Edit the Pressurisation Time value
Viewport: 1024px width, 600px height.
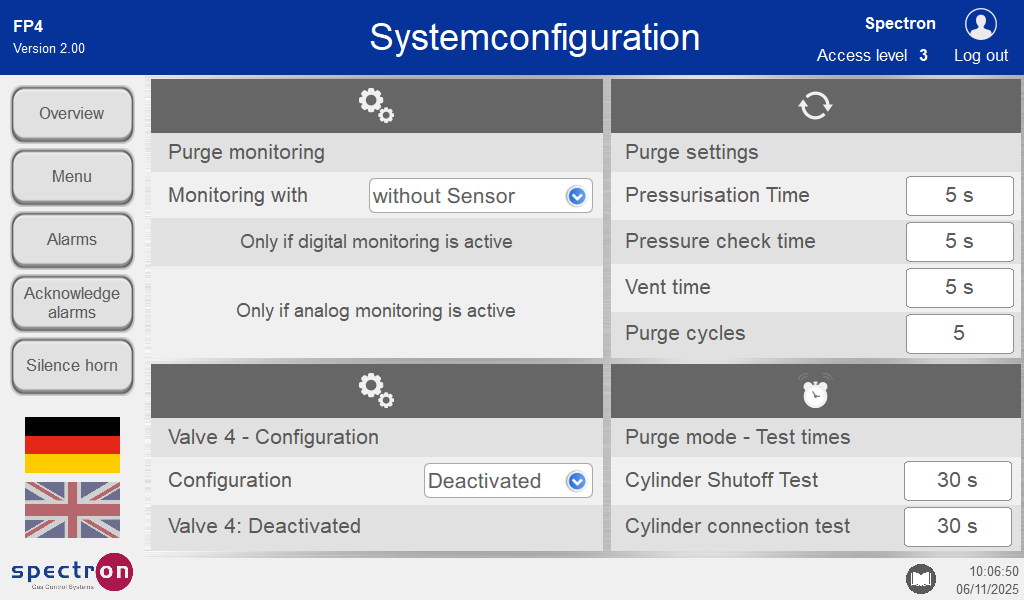pos(959,196)
